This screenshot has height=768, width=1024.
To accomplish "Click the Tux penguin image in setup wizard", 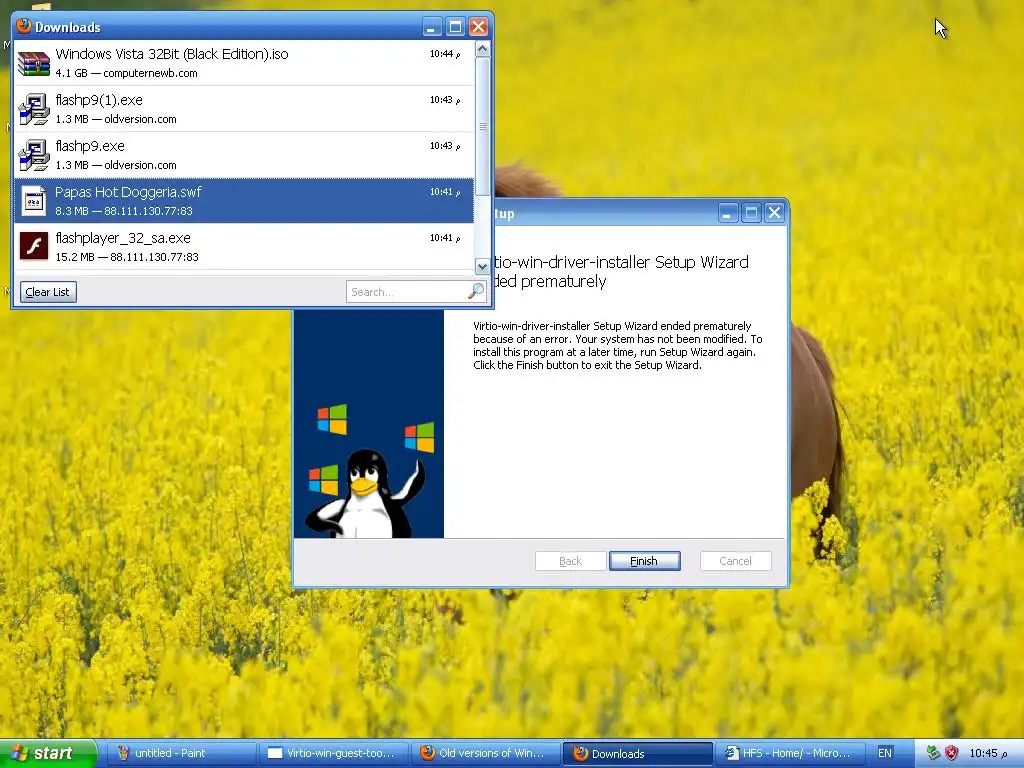I will (x=364, y=492).
